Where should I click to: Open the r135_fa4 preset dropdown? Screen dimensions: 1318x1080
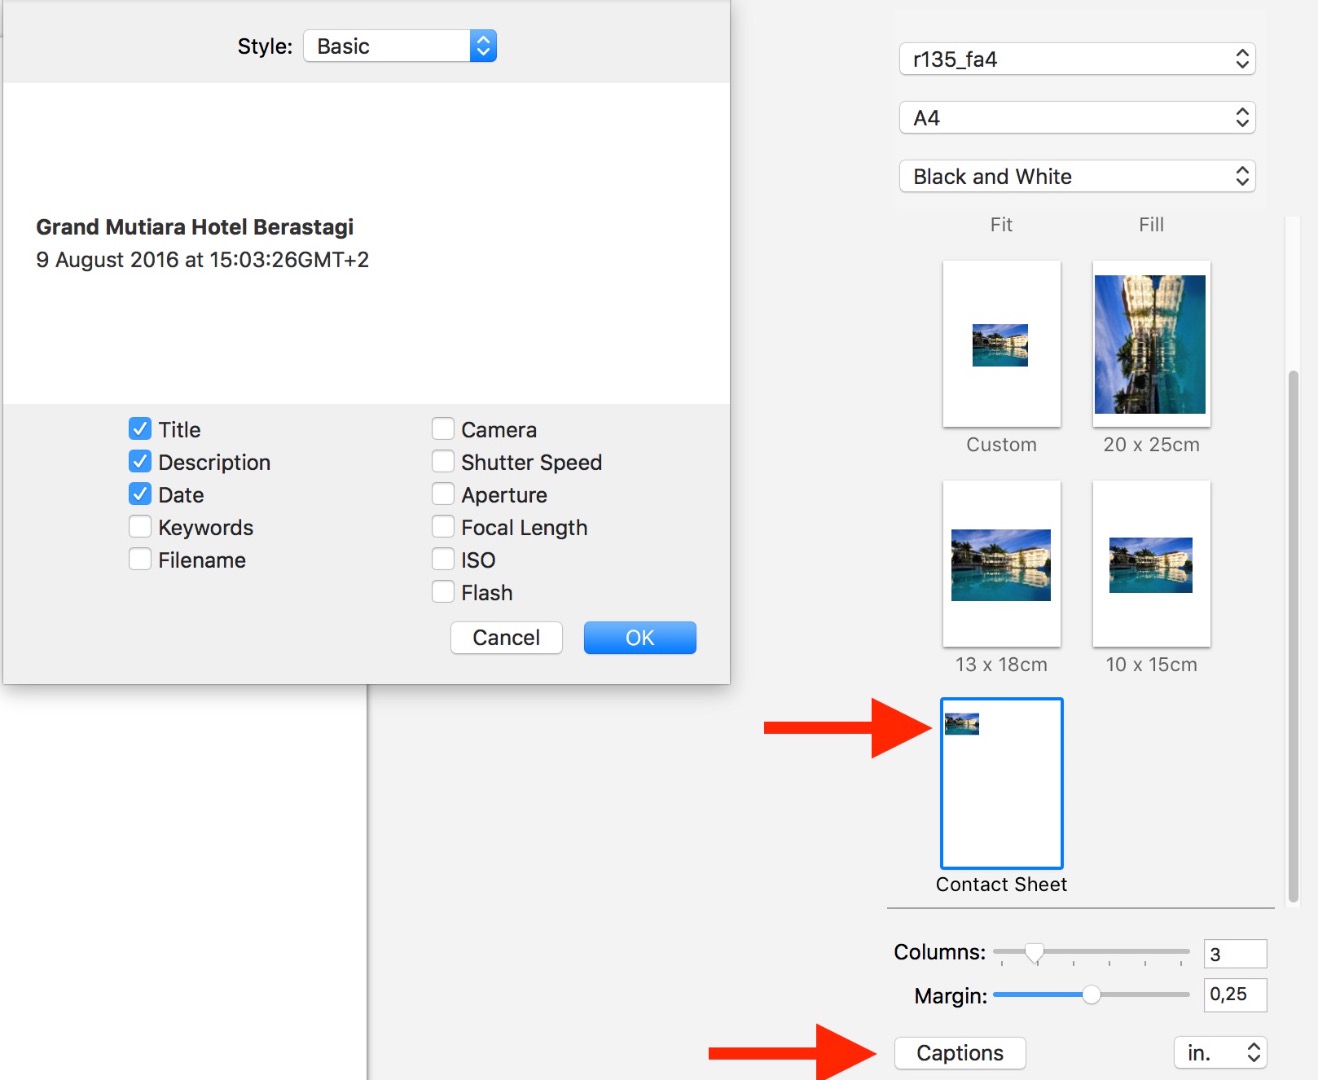click(x=1077, y=59)
